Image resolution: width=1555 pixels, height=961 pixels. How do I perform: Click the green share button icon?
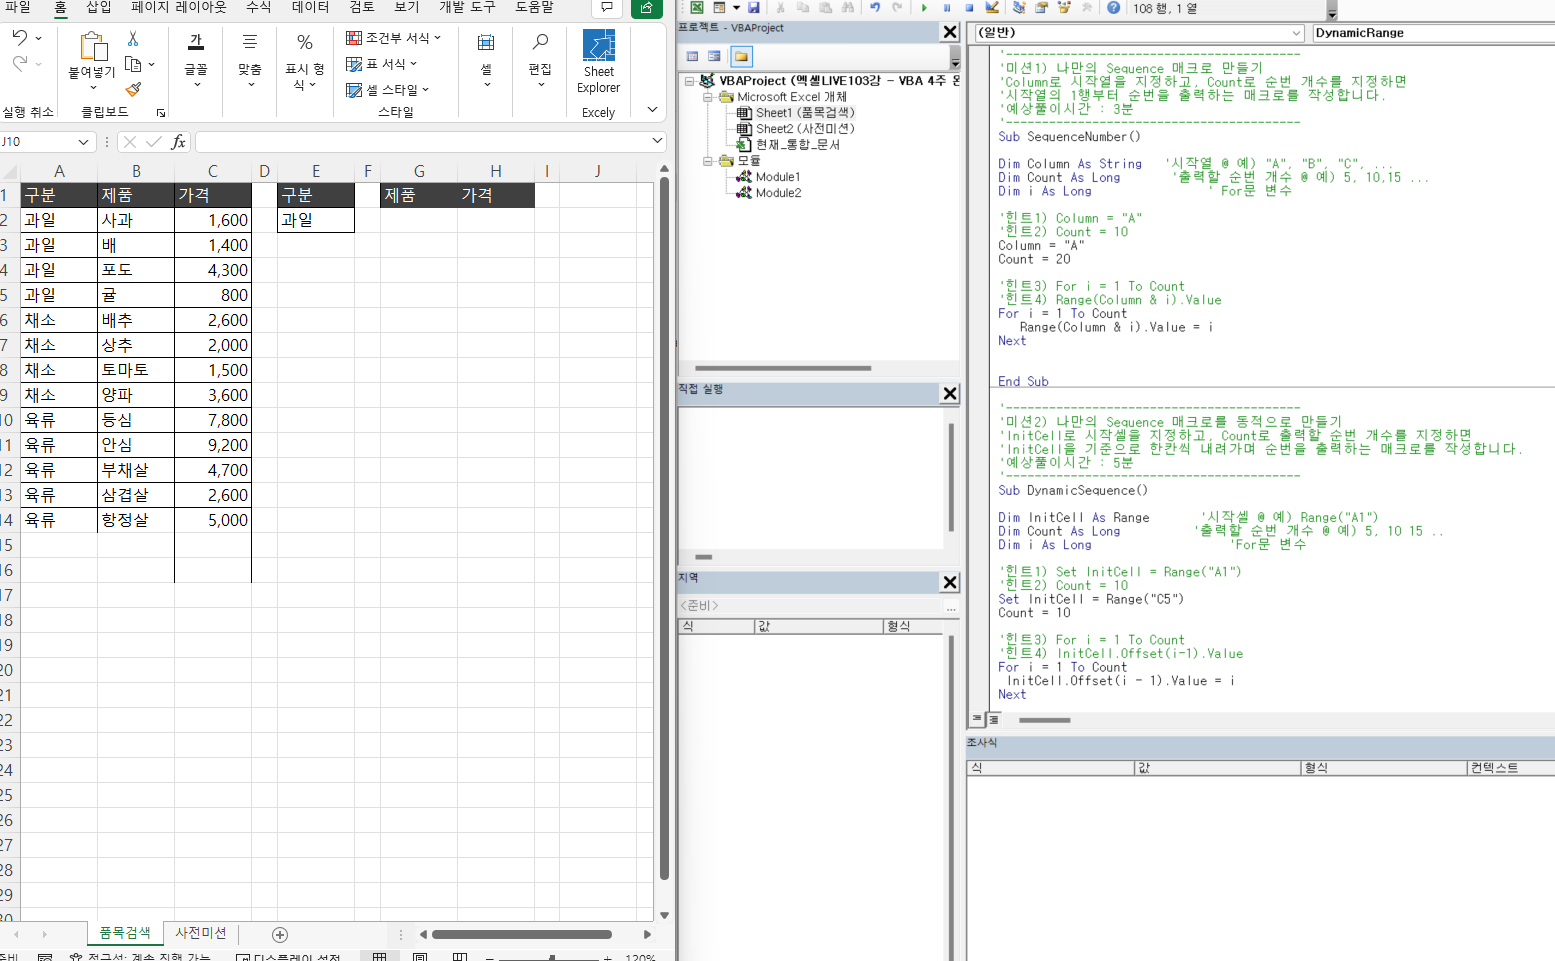[x=647, y=8]
